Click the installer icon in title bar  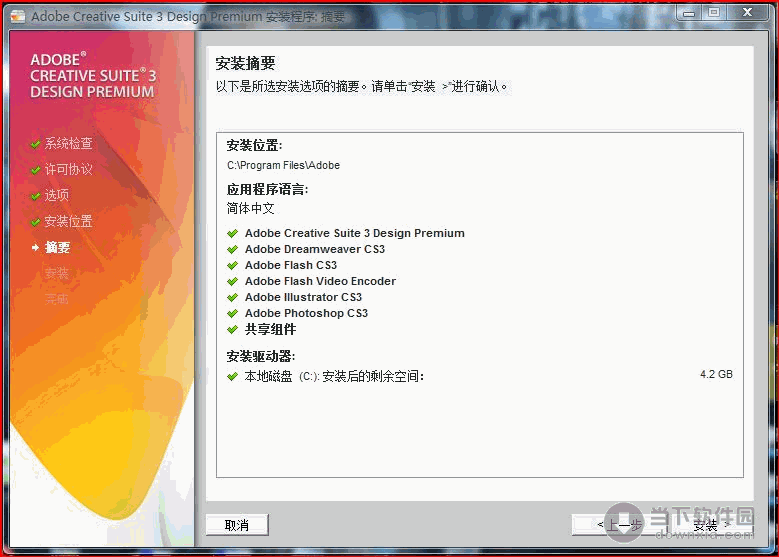tap(18, 16)
